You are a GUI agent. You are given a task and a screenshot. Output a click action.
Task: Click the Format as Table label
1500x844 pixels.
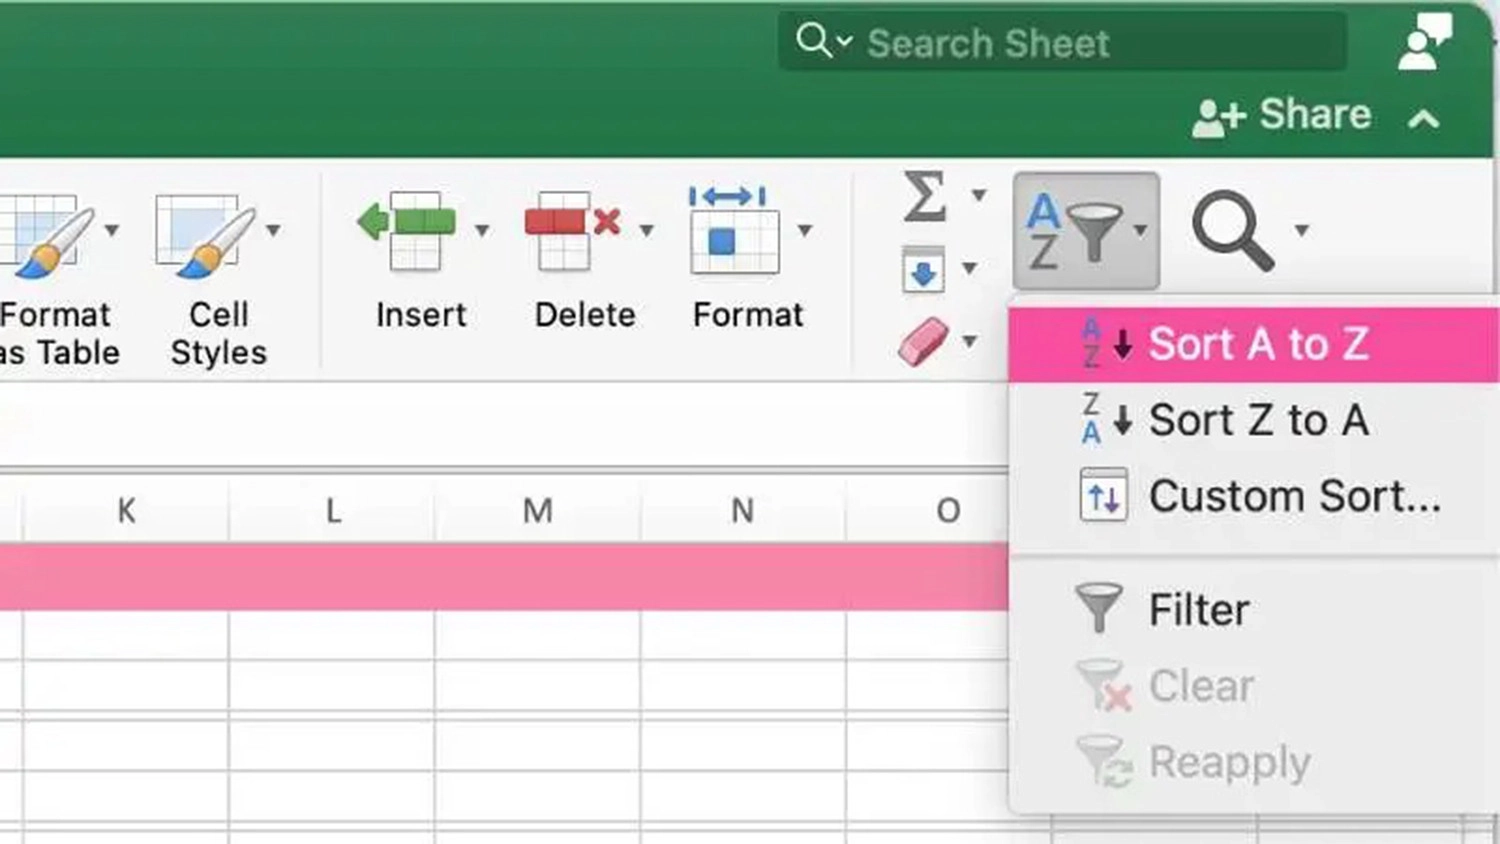(58, 334)
